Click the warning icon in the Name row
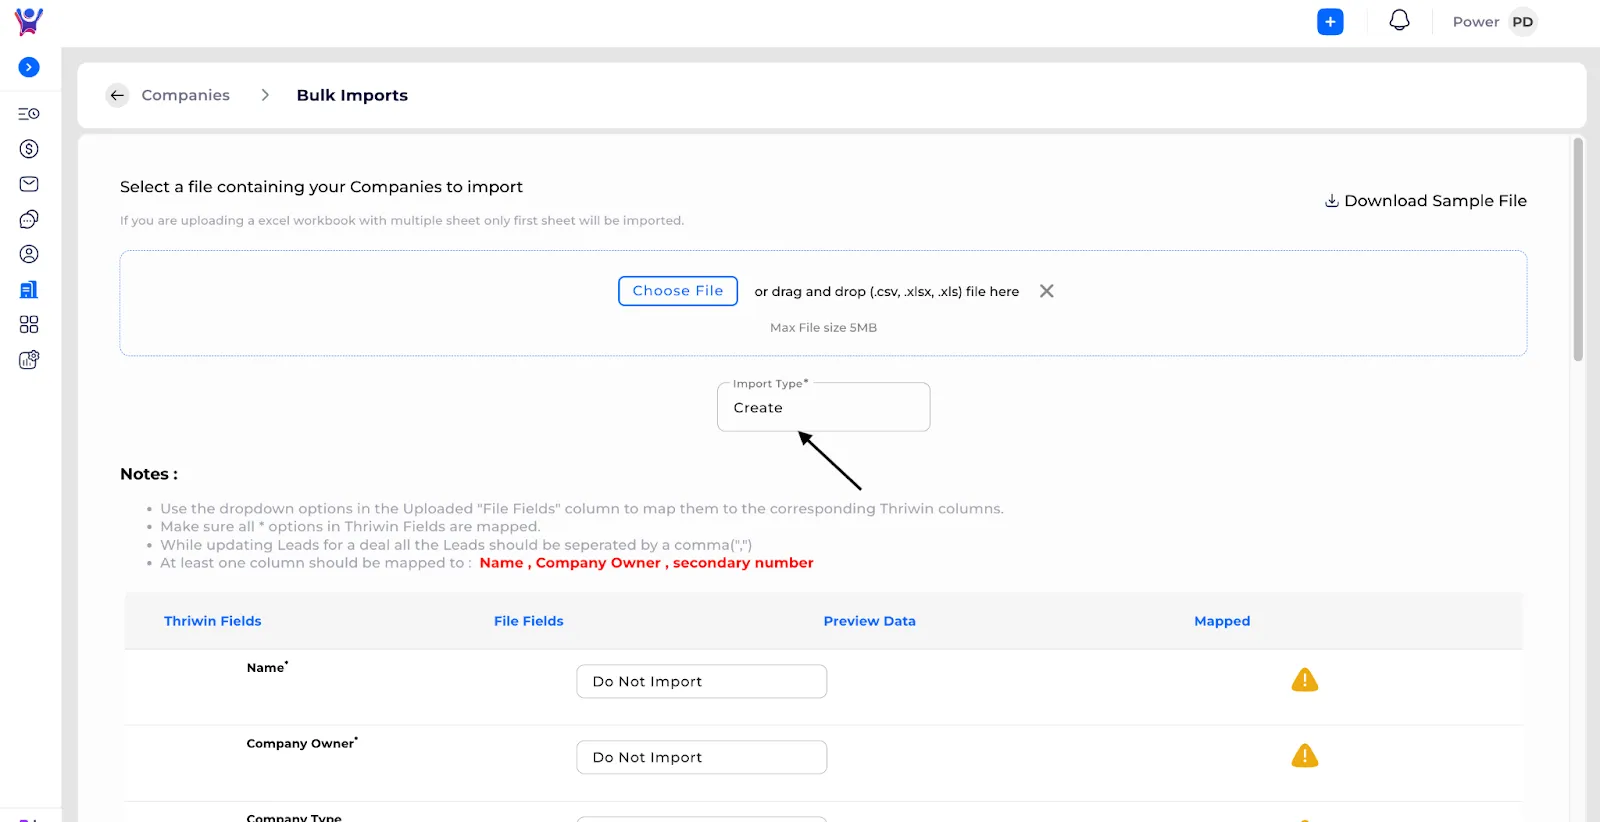 (1305, 680)
